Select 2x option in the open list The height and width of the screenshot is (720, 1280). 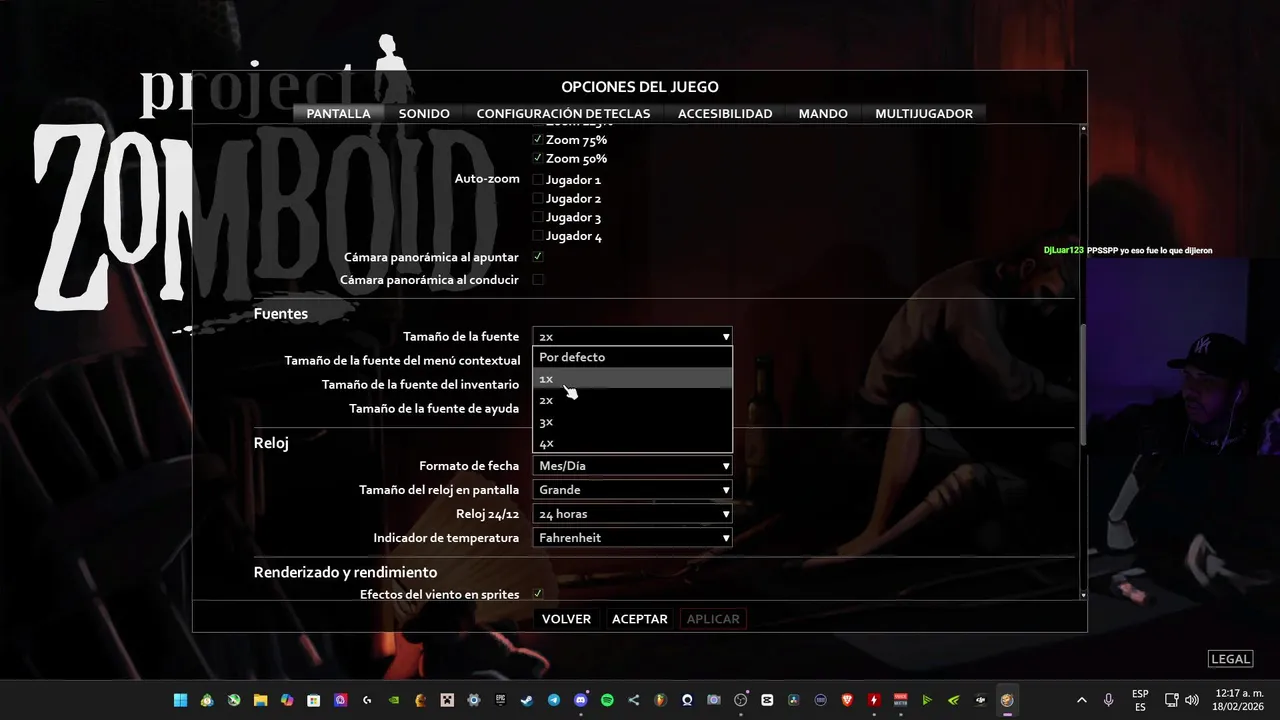pos(632,400)
